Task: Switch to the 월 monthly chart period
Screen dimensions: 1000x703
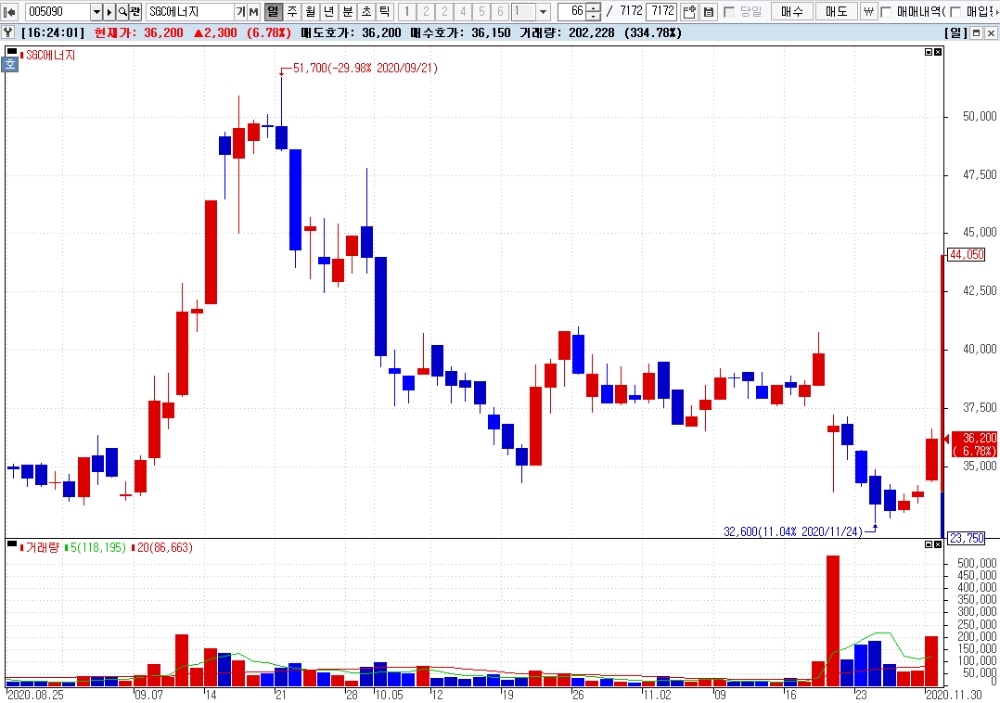Action: pos(311,11)
